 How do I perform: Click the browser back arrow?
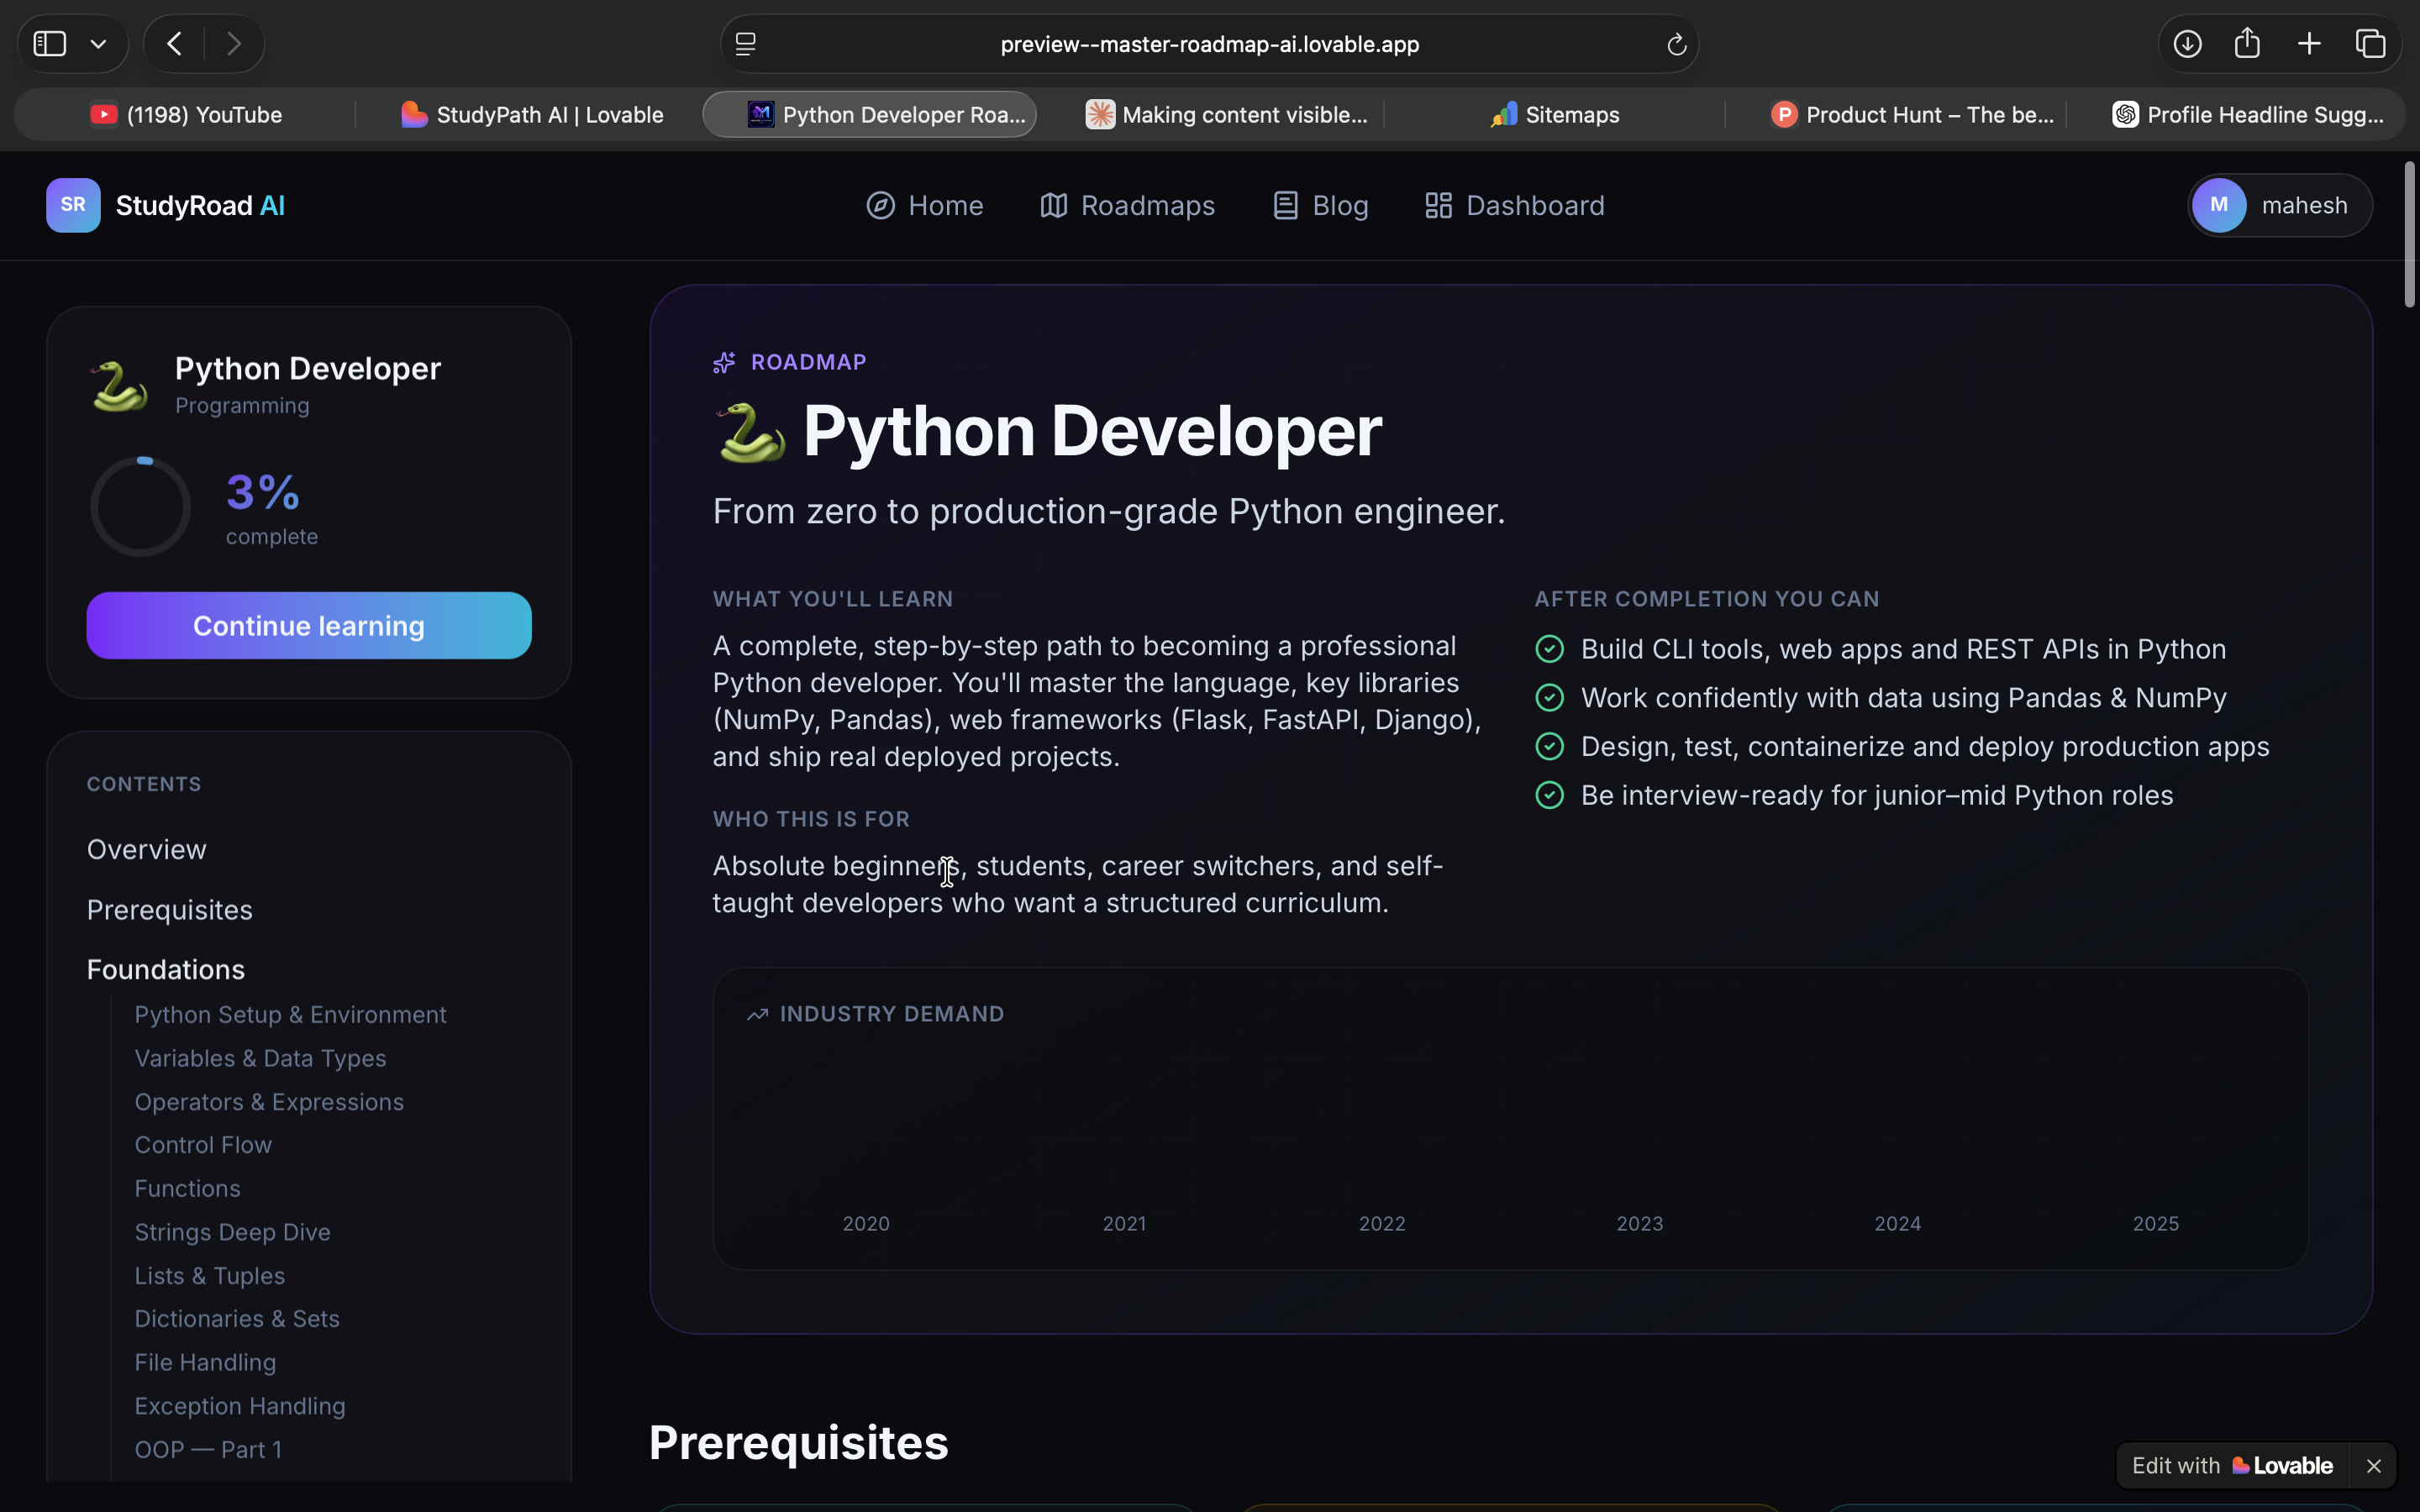tap(175, 44)
